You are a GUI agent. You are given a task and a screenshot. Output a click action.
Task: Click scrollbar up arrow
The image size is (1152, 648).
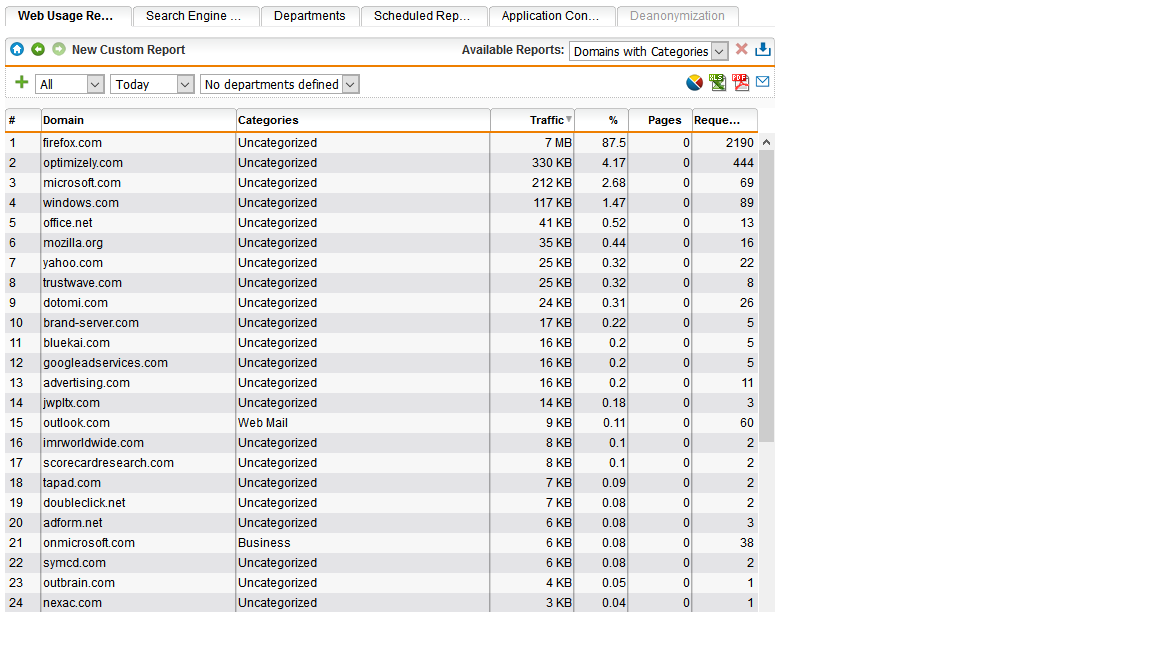point(766,142)
